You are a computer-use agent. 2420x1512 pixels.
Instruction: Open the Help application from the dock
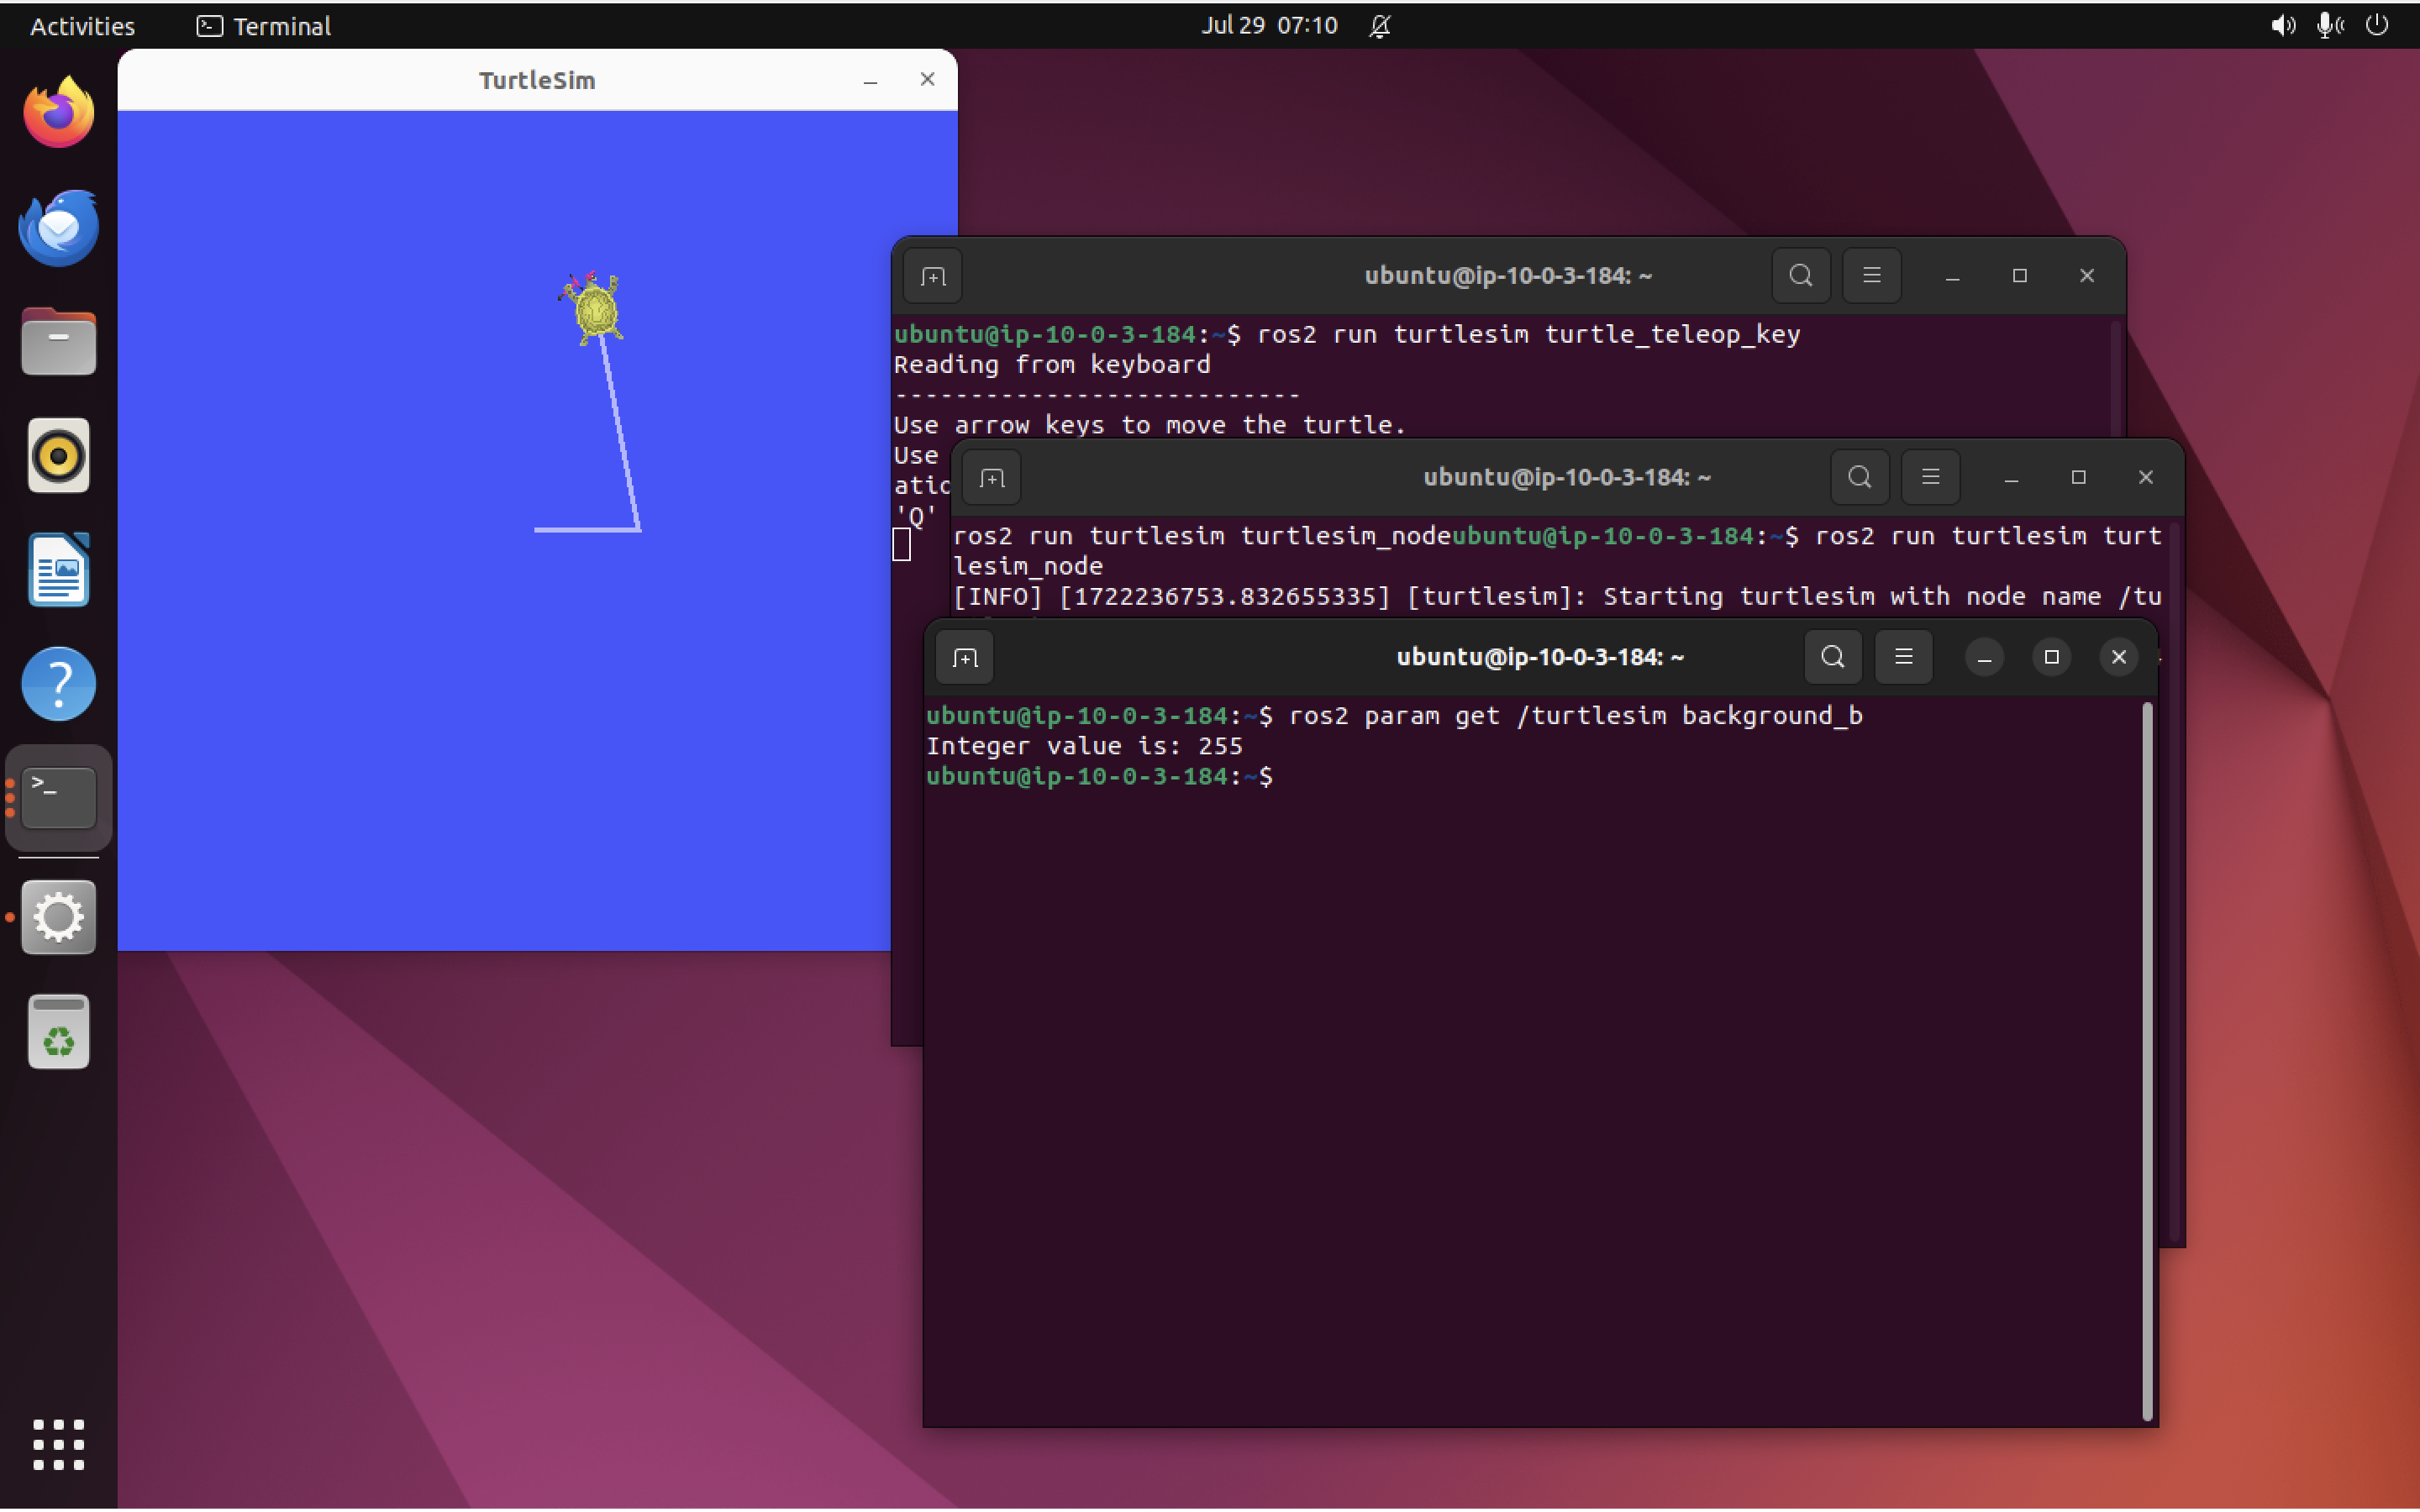pos(58,684)
